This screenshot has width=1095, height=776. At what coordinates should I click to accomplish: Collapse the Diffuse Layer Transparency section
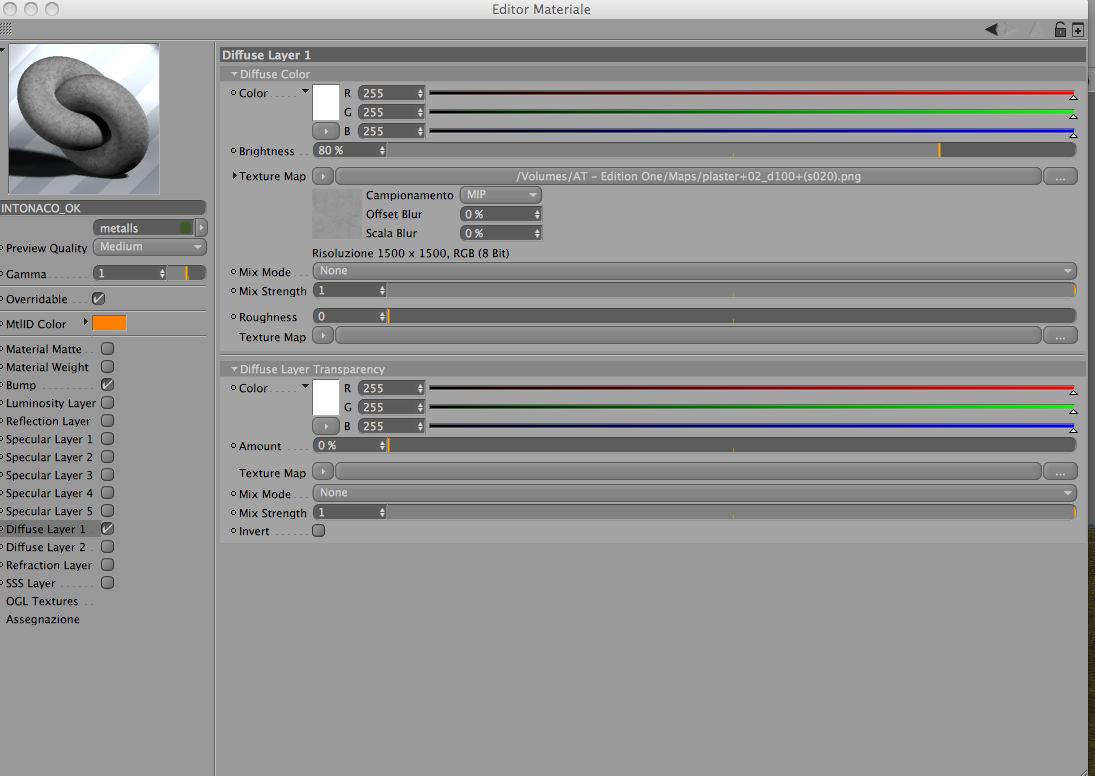[235, 369]
